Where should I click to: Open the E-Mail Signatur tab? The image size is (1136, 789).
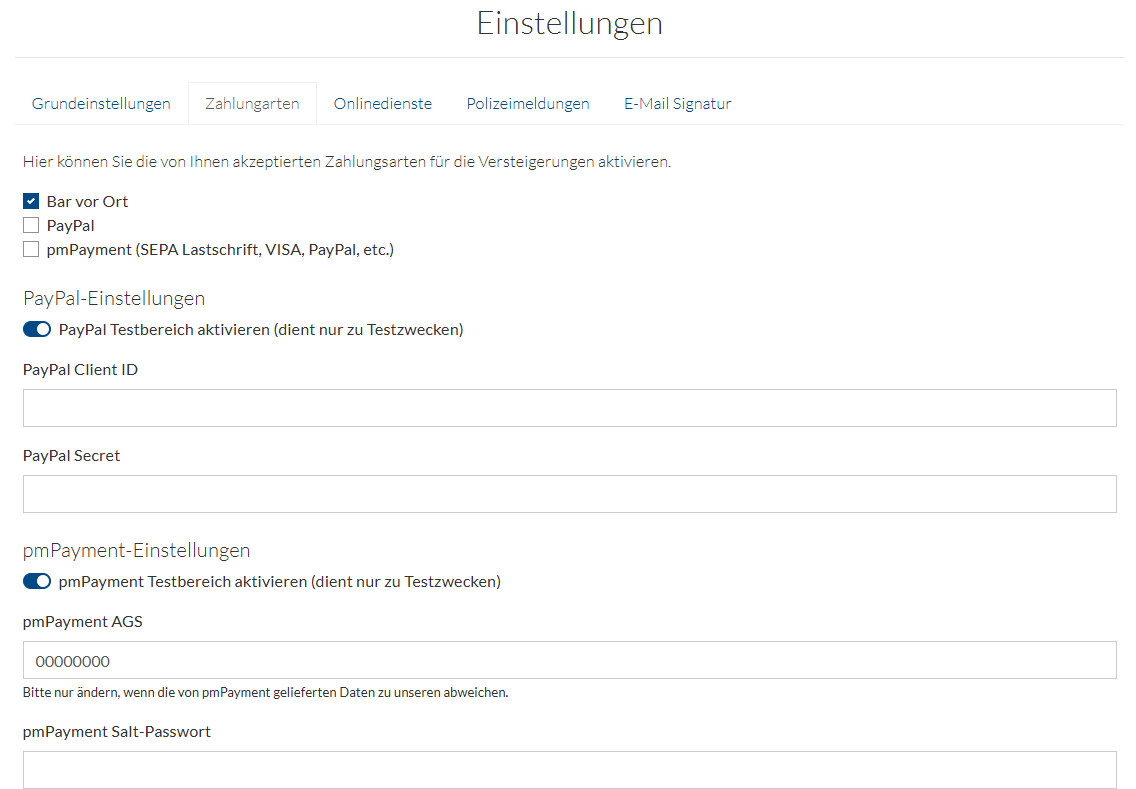coord(678,104)
